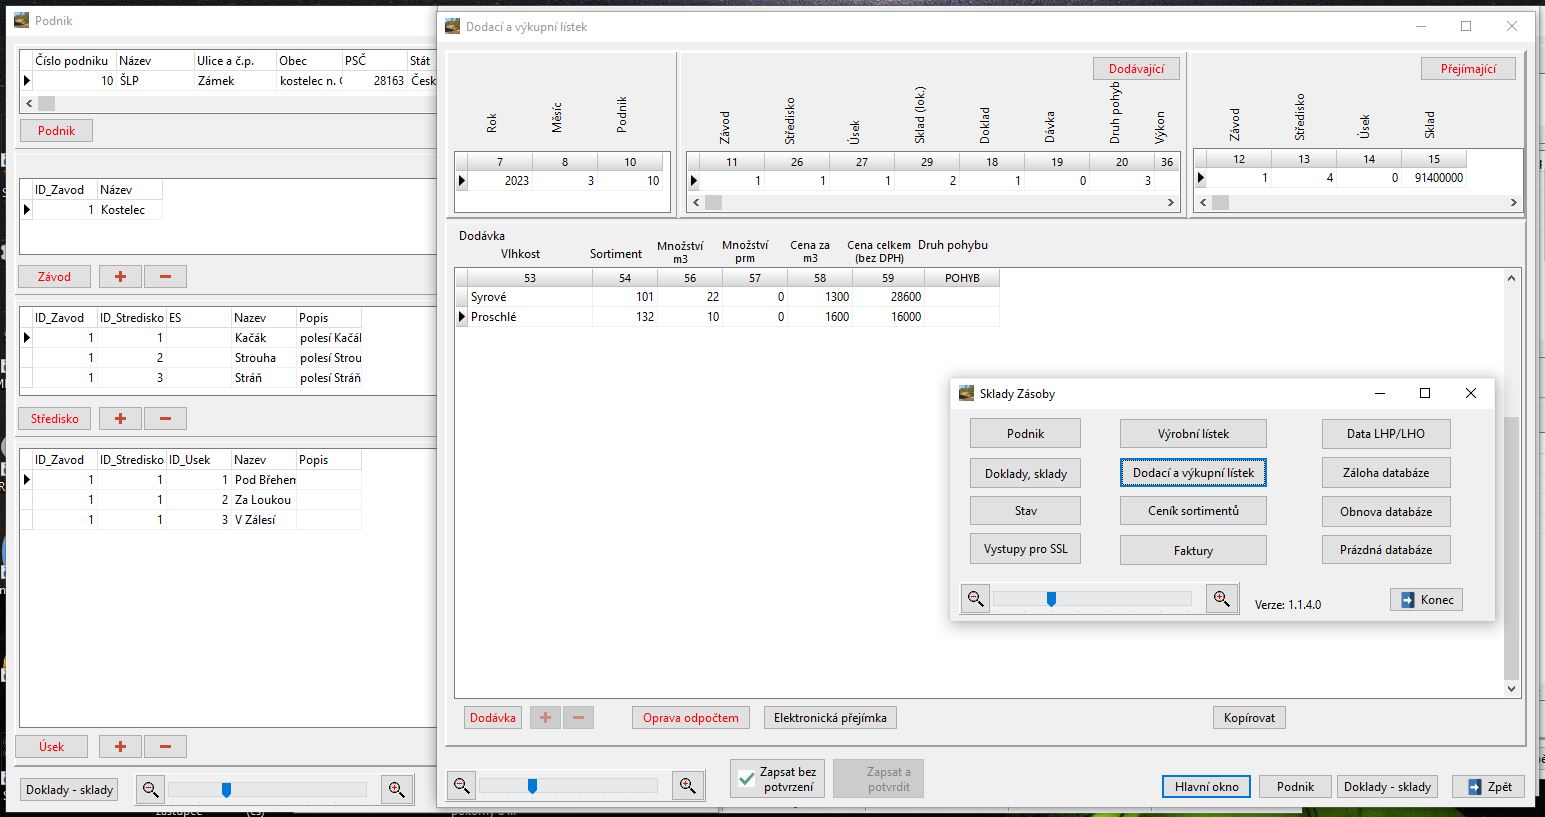Select the Proschlé row cell
This screenshot has height=817, width=1545.
[530, 317]
